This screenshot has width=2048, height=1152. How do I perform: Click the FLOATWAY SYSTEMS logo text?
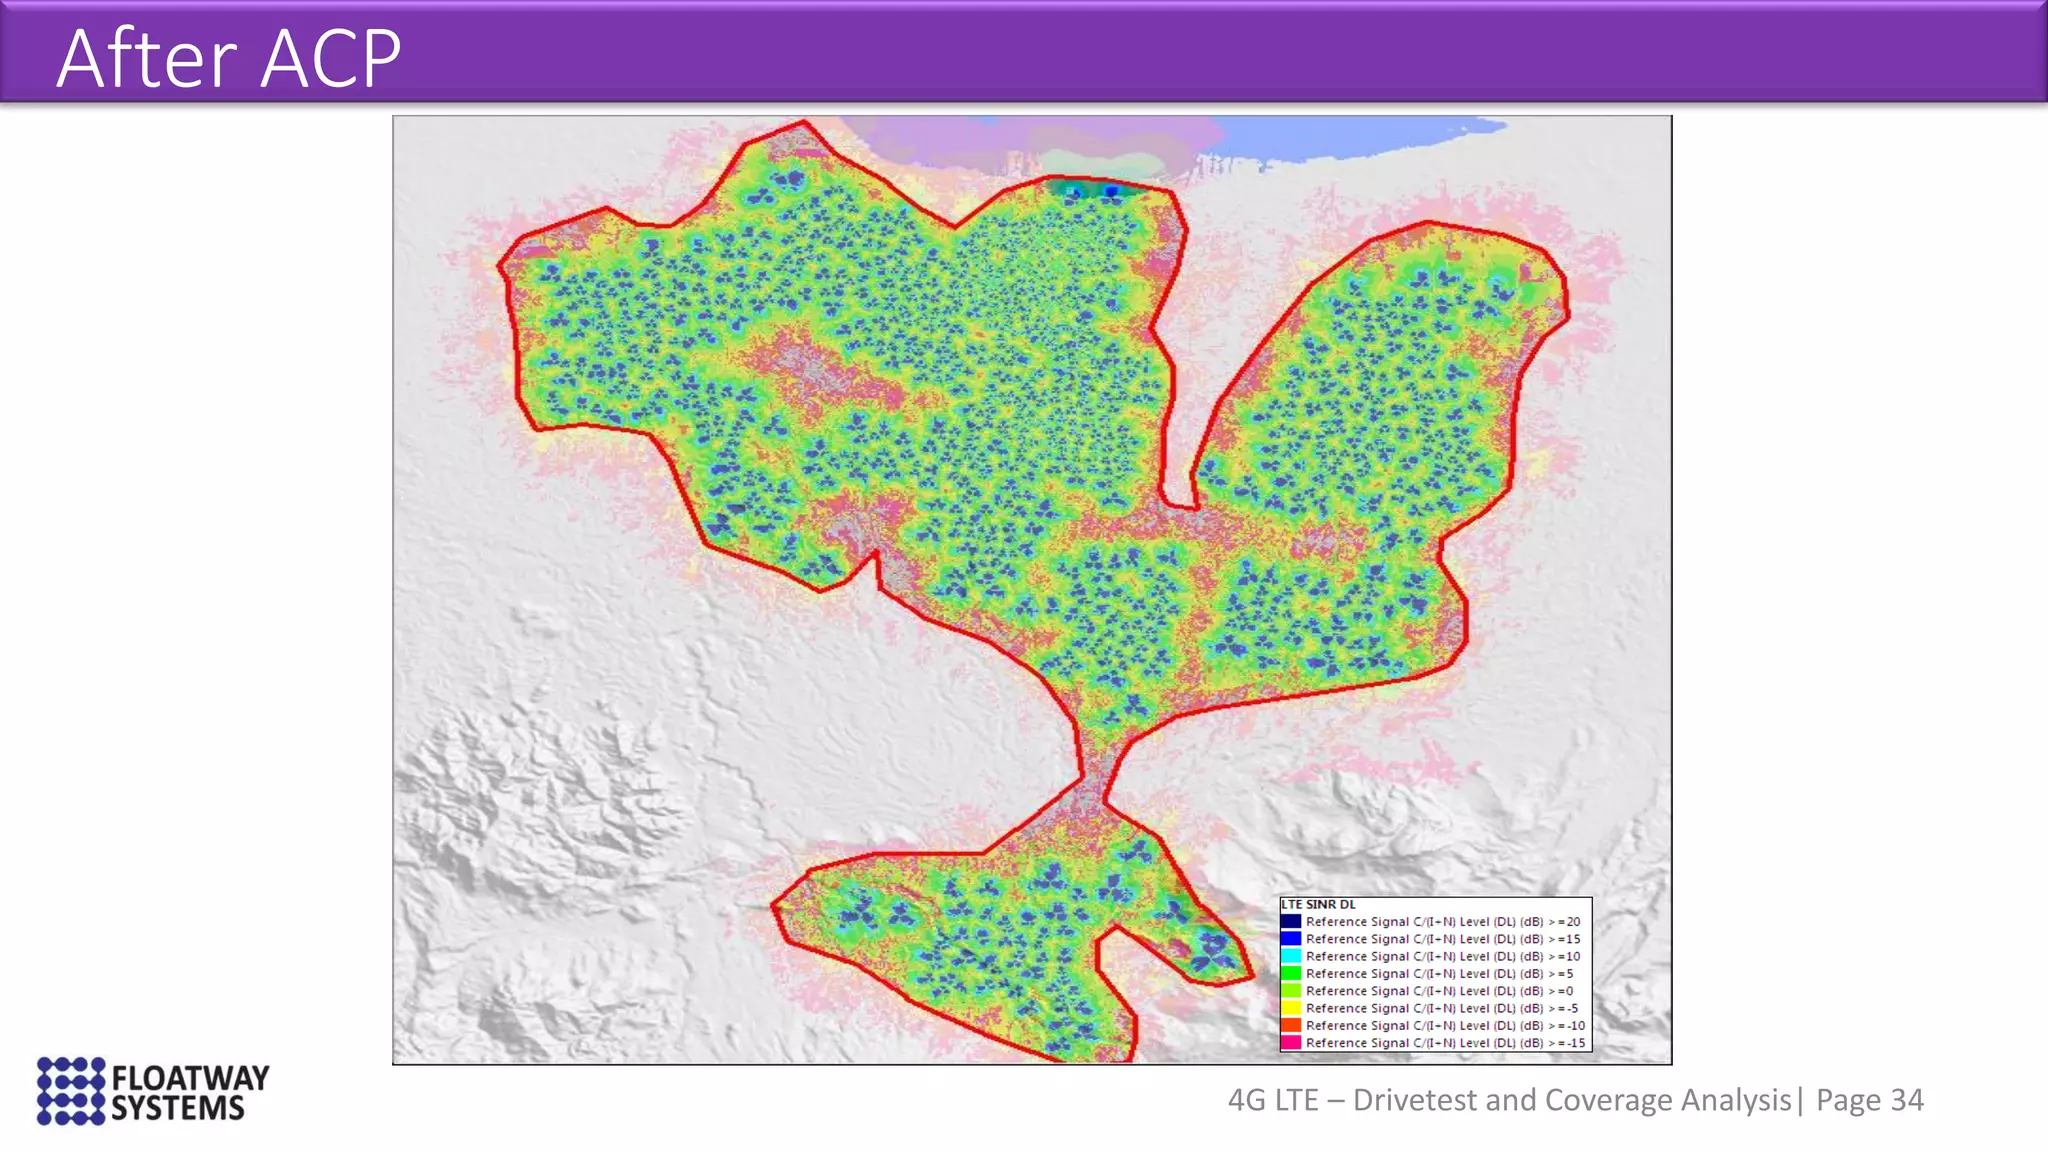[189, 1093]
